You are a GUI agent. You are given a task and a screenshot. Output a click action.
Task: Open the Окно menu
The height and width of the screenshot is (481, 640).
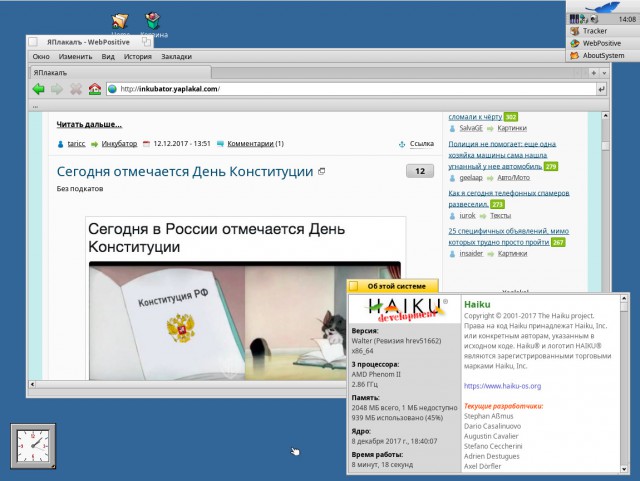click(41, 57)
